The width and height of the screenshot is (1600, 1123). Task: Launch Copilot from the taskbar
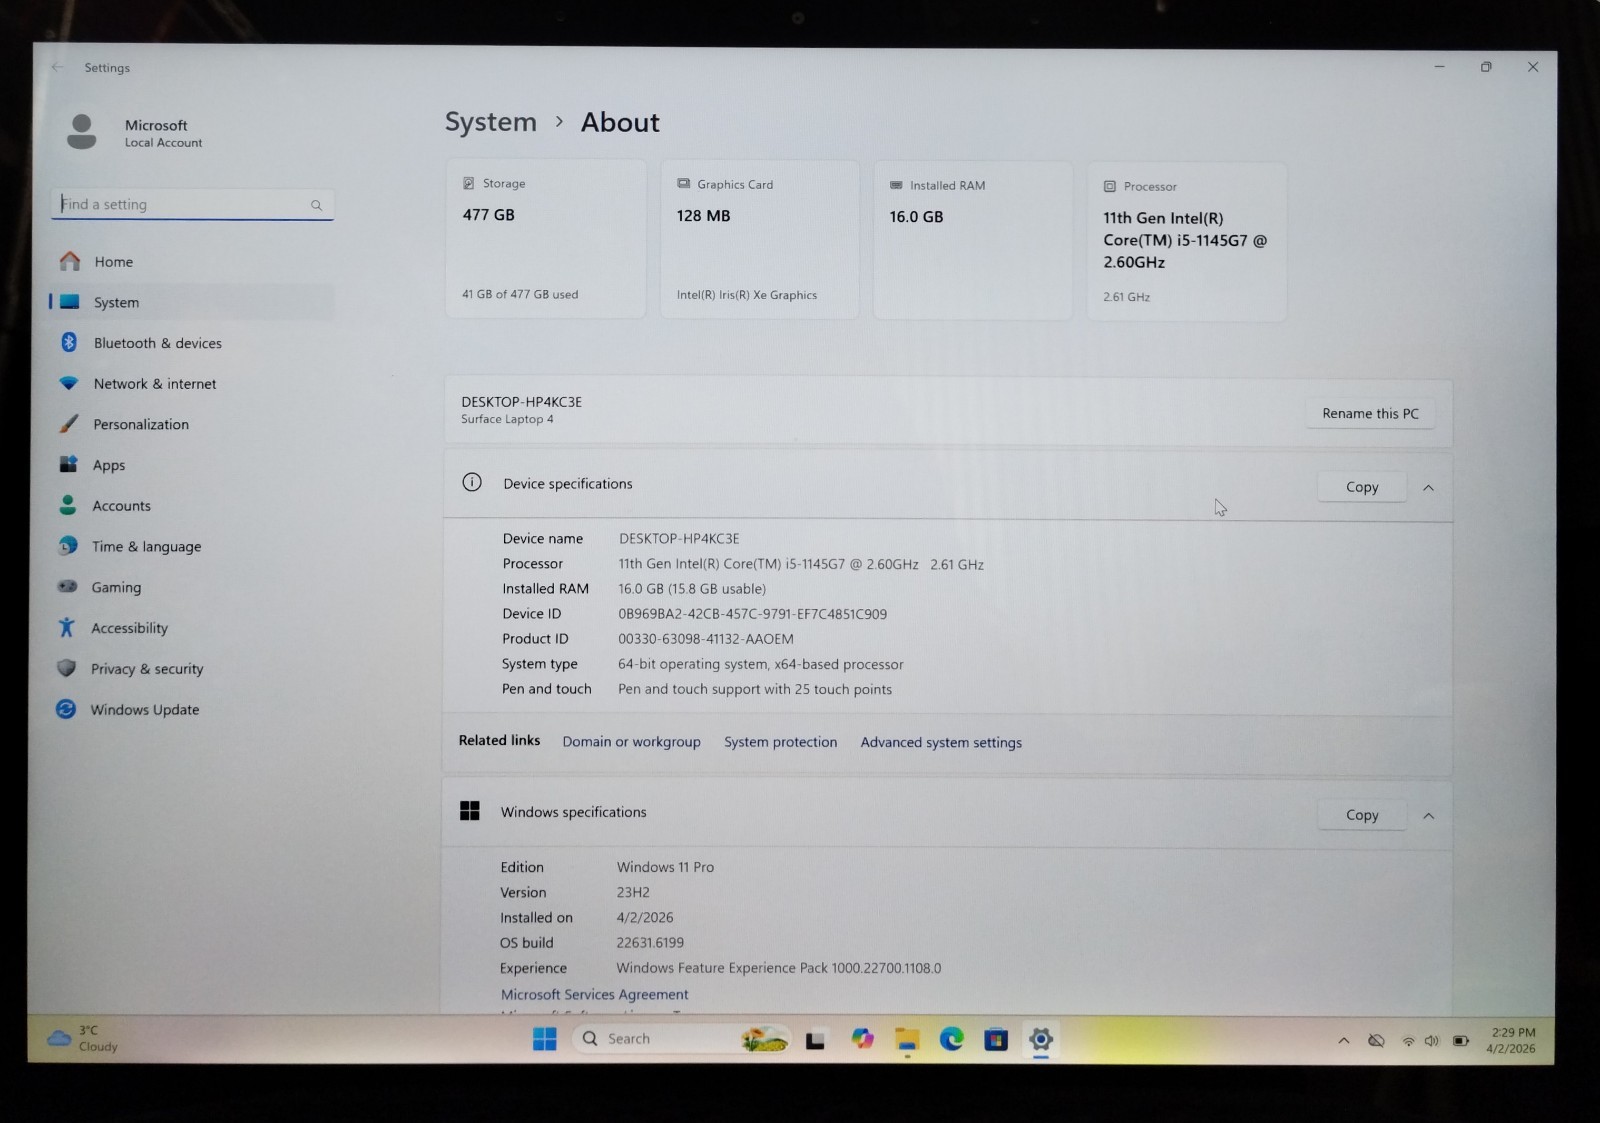tap(862, 1040)
